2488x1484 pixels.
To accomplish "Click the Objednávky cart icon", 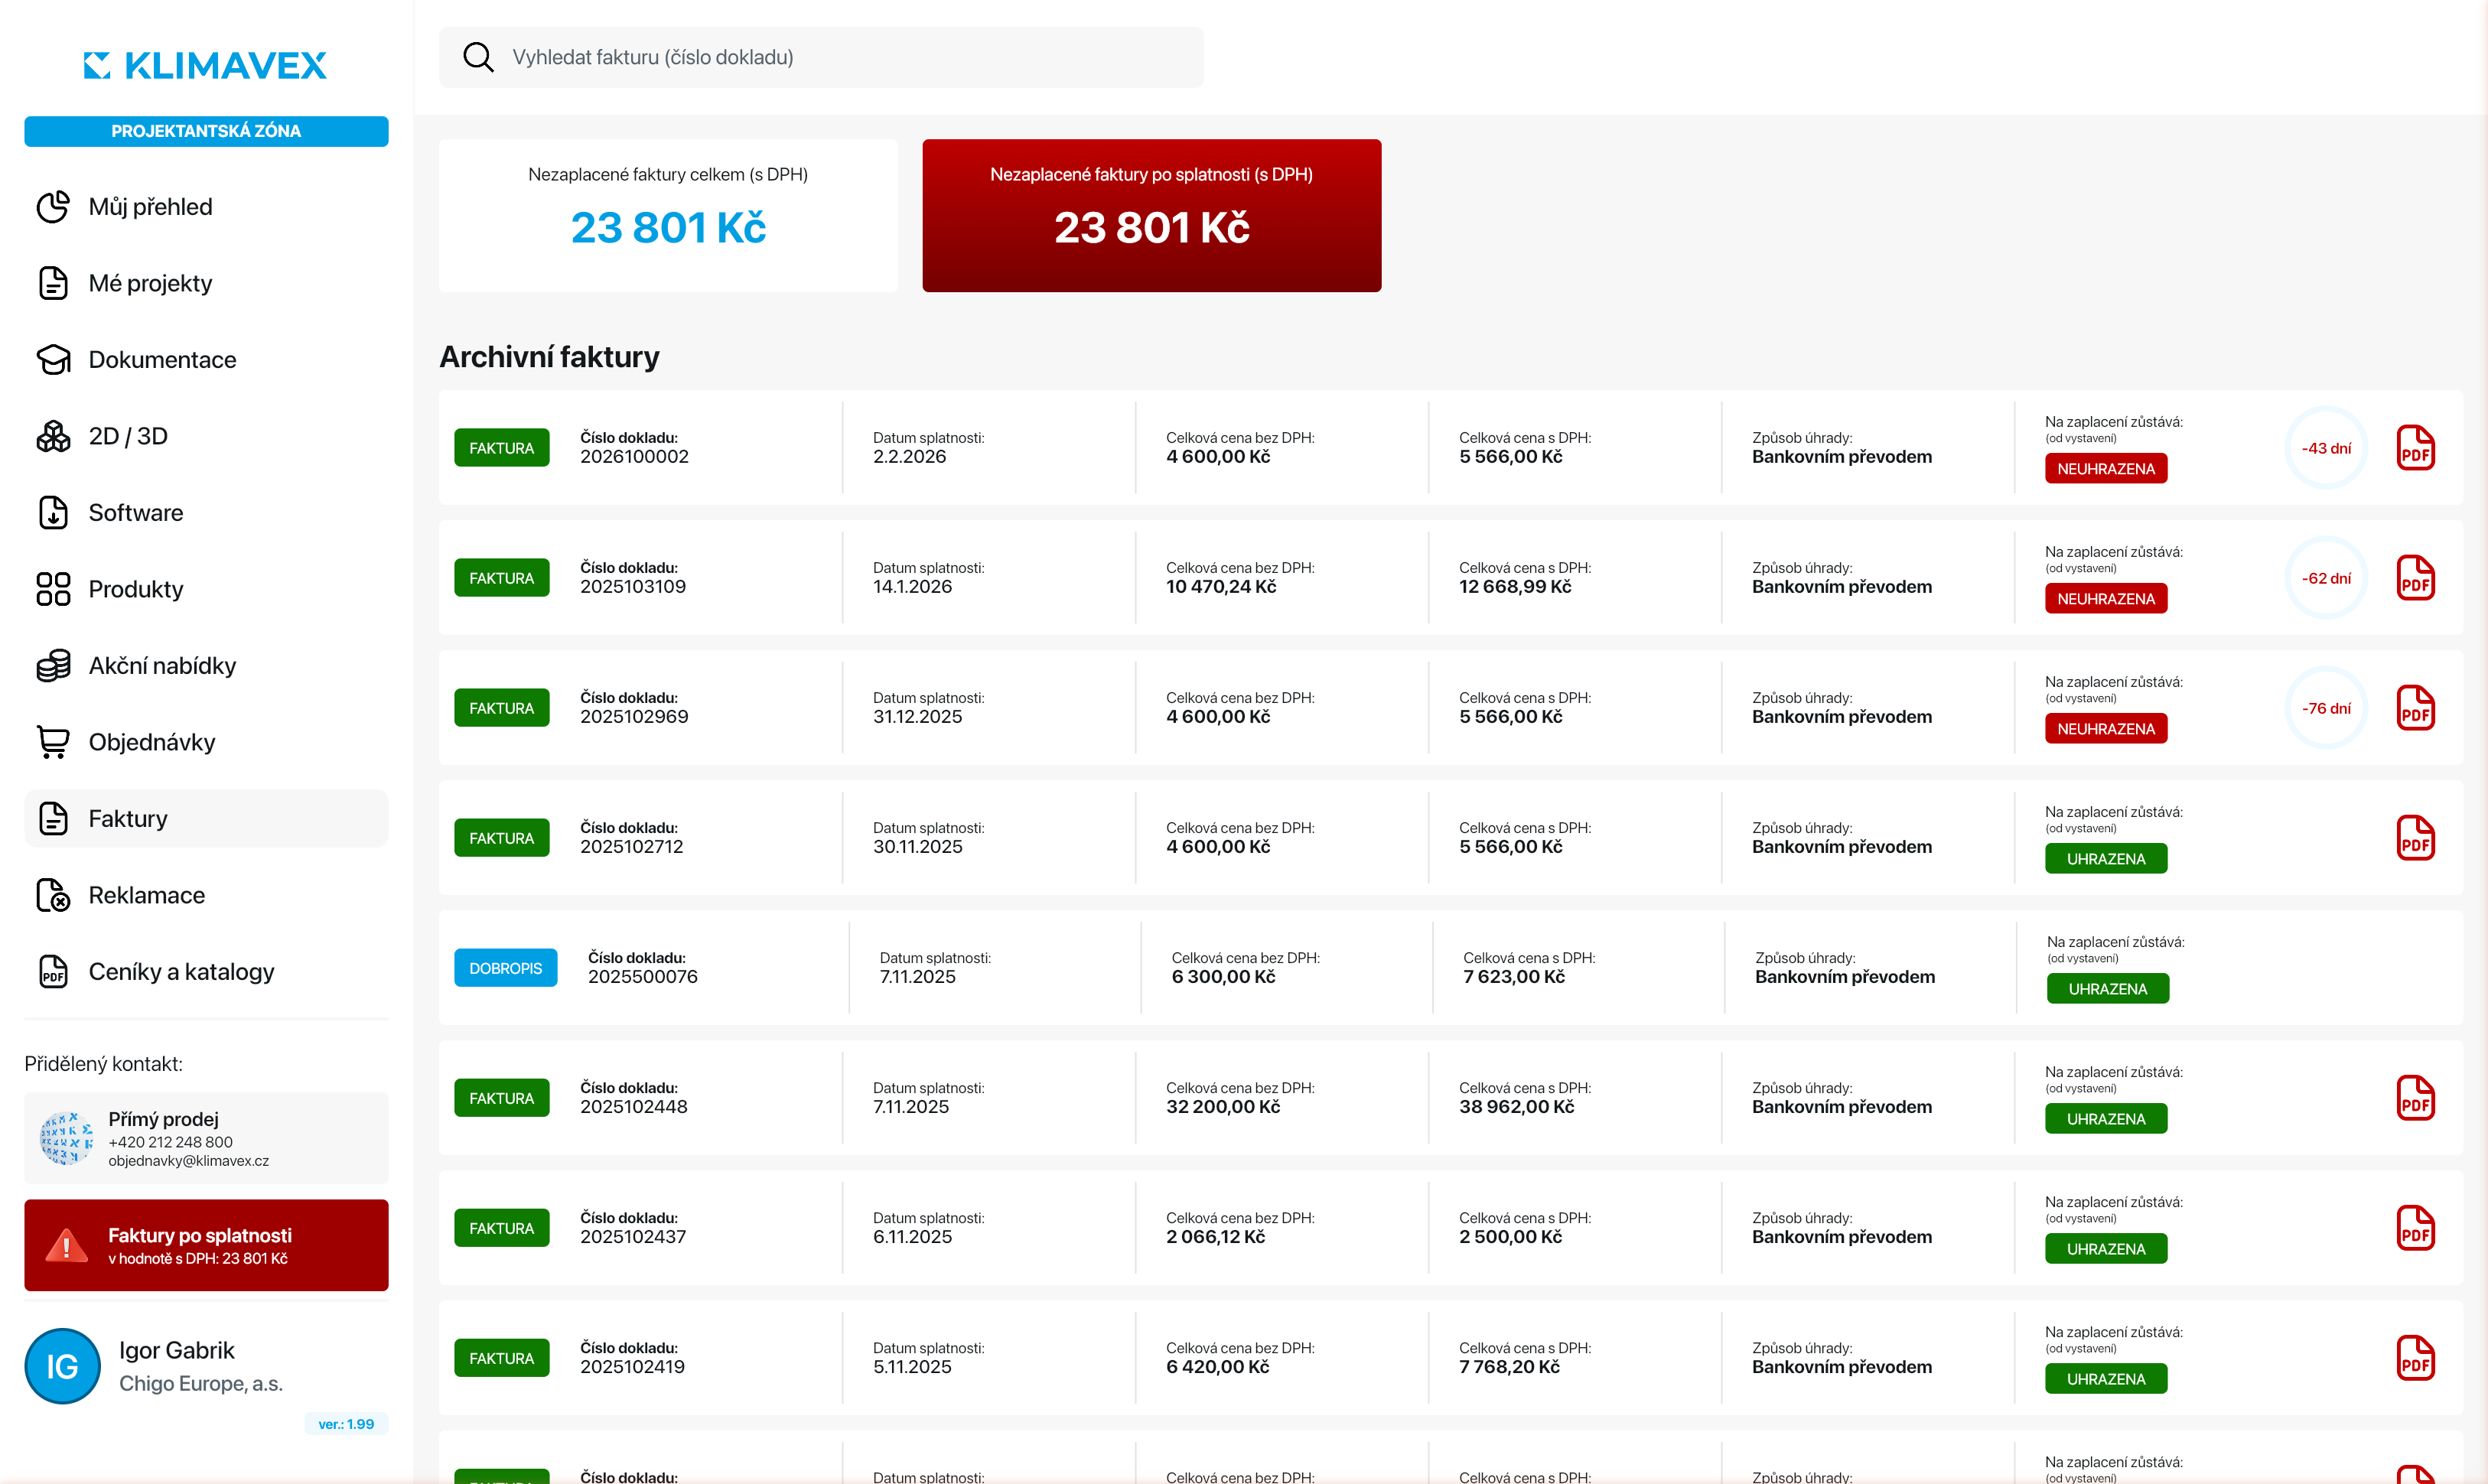I will (x=53, y=742).
